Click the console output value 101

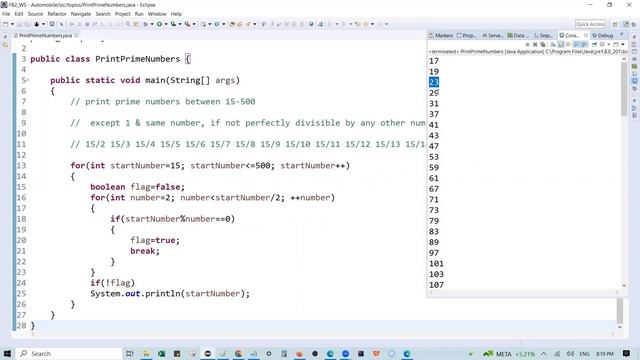click(x=436, y=264)
